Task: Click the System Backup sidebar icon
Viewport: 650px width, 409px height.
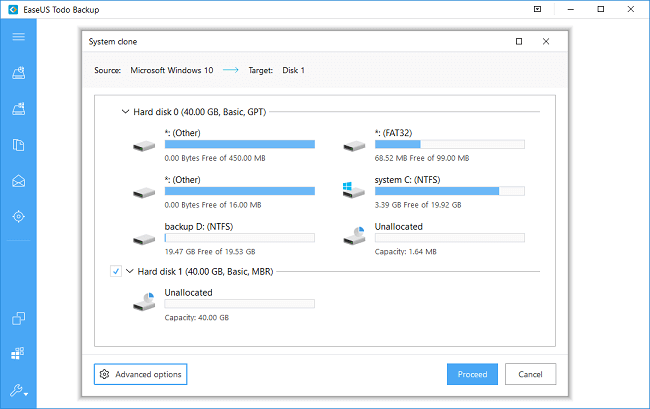Action: click(18, 108)
